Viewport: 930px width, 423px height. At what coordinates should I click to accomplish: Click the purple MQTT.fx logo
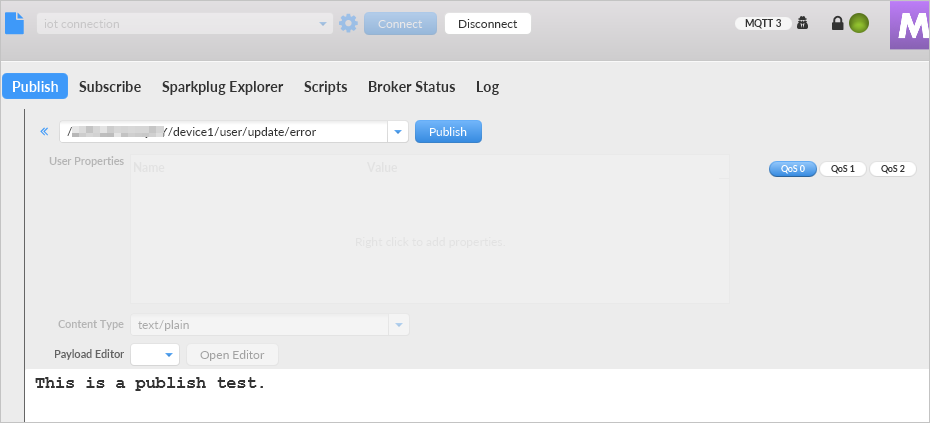910,25
